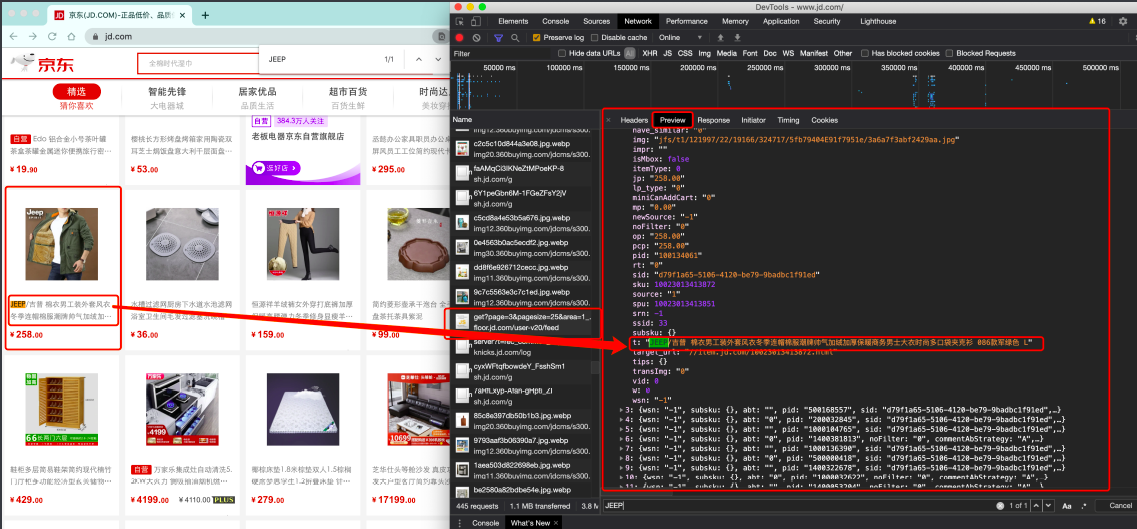Open the warnings count indicator showing 16

click(1097, 22)
